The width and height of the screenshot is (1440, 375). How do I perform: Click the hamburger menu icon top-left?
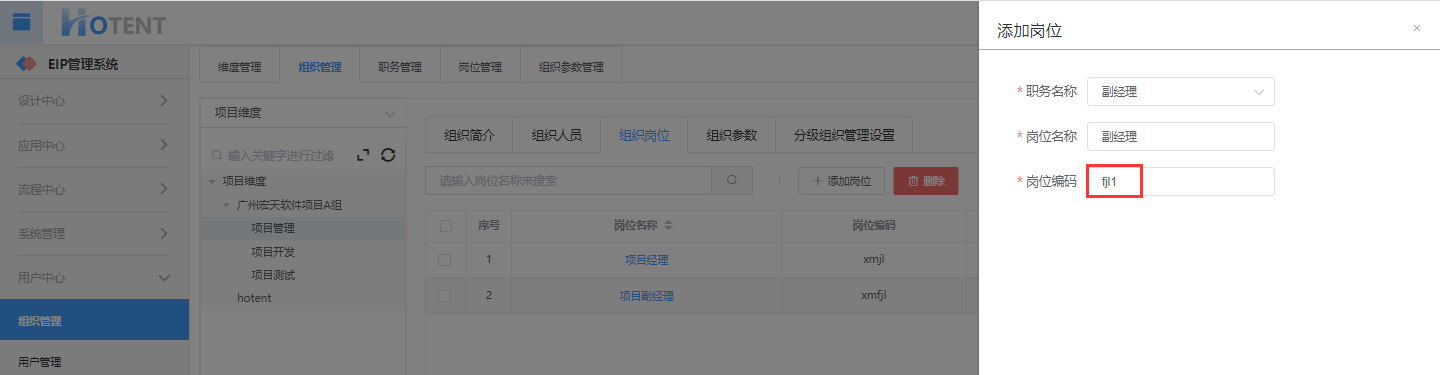pos(21,22)
